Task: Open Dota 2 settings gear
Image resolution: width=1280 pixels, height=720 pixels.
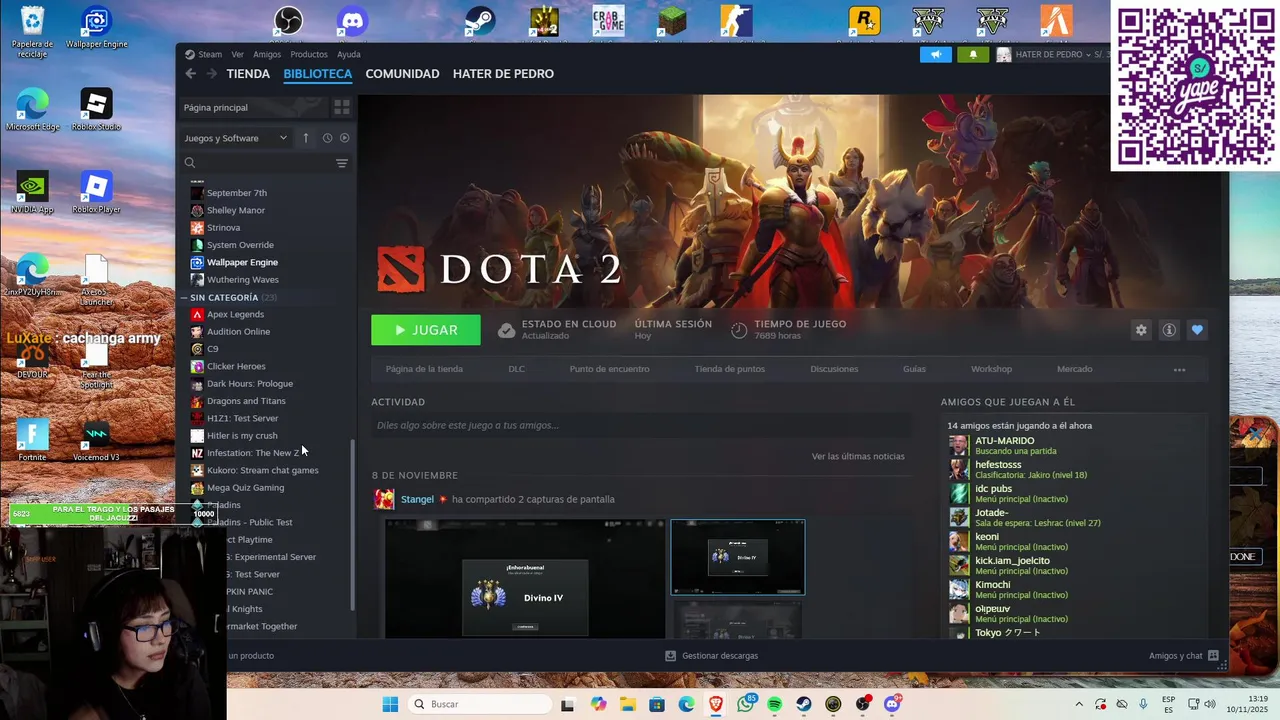Action: (1141, 330)
